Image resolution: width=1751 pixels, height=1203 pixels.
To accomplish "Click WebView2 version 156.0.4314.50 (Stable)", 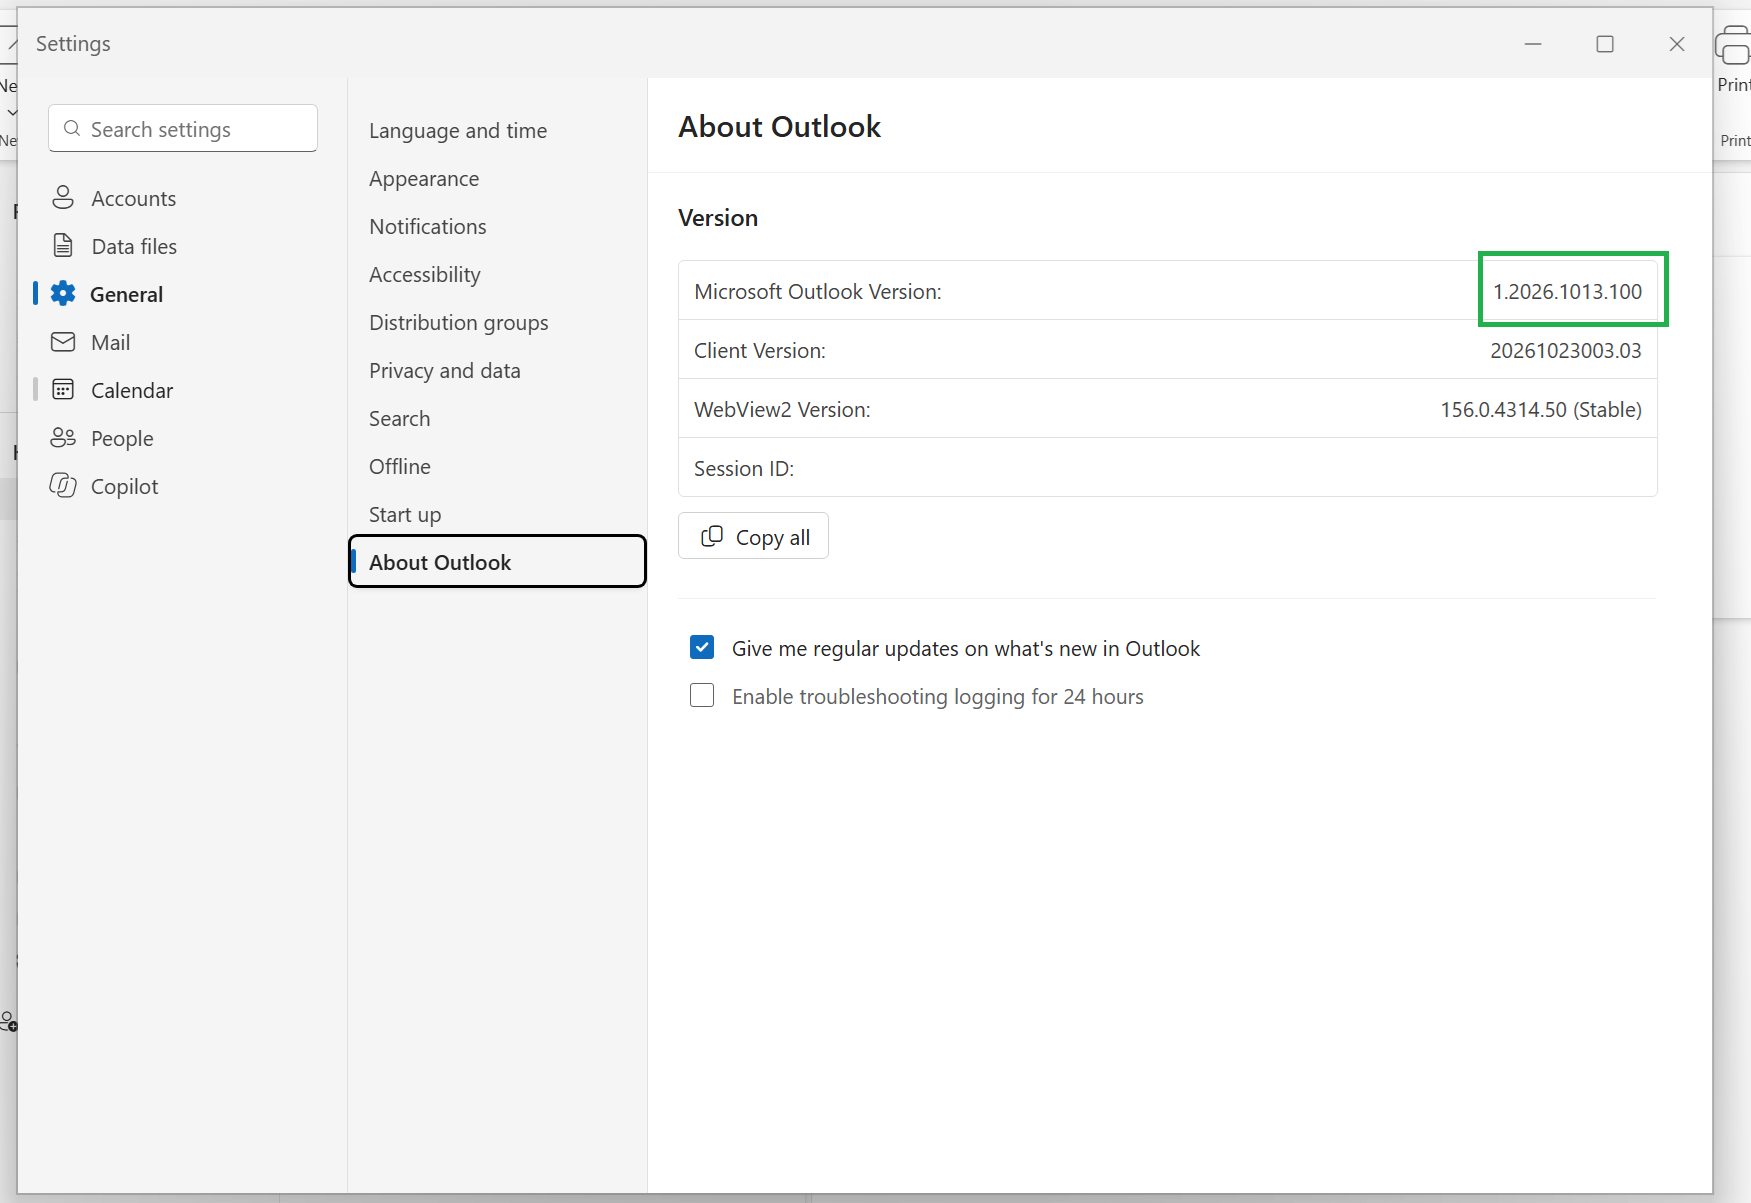I will pyautogui.click(x=1541, y=410).
